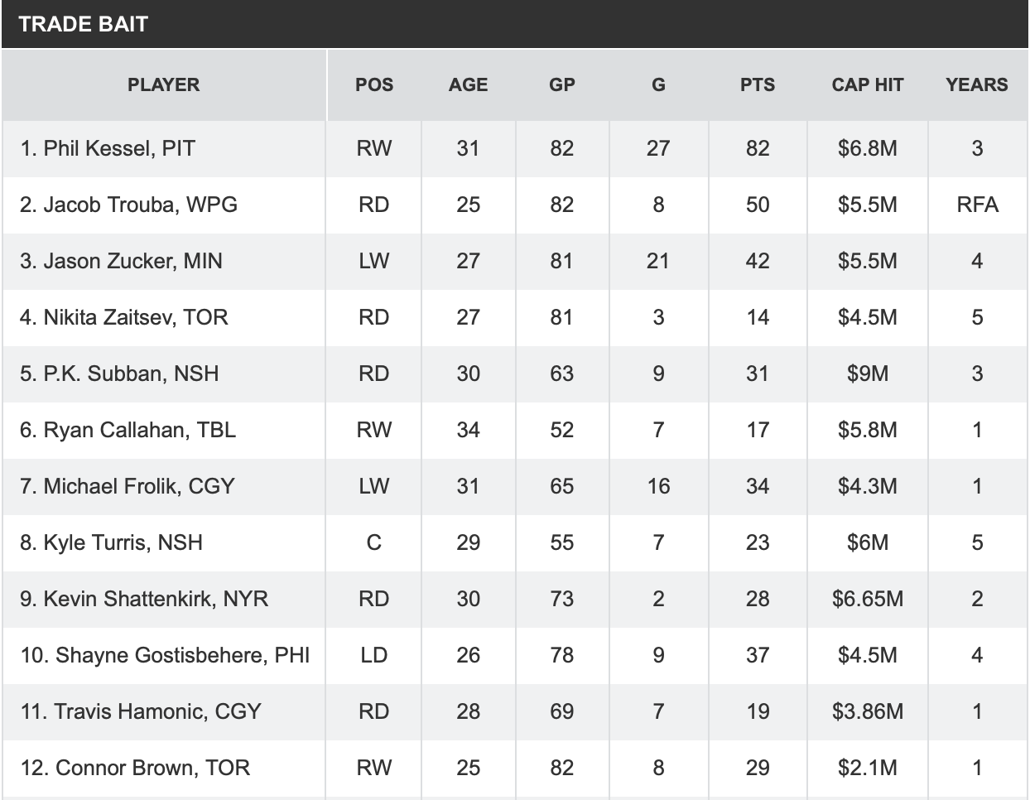Select the TRADE BAIT title bar
The image size is (1030, 800).
[515, 24]
